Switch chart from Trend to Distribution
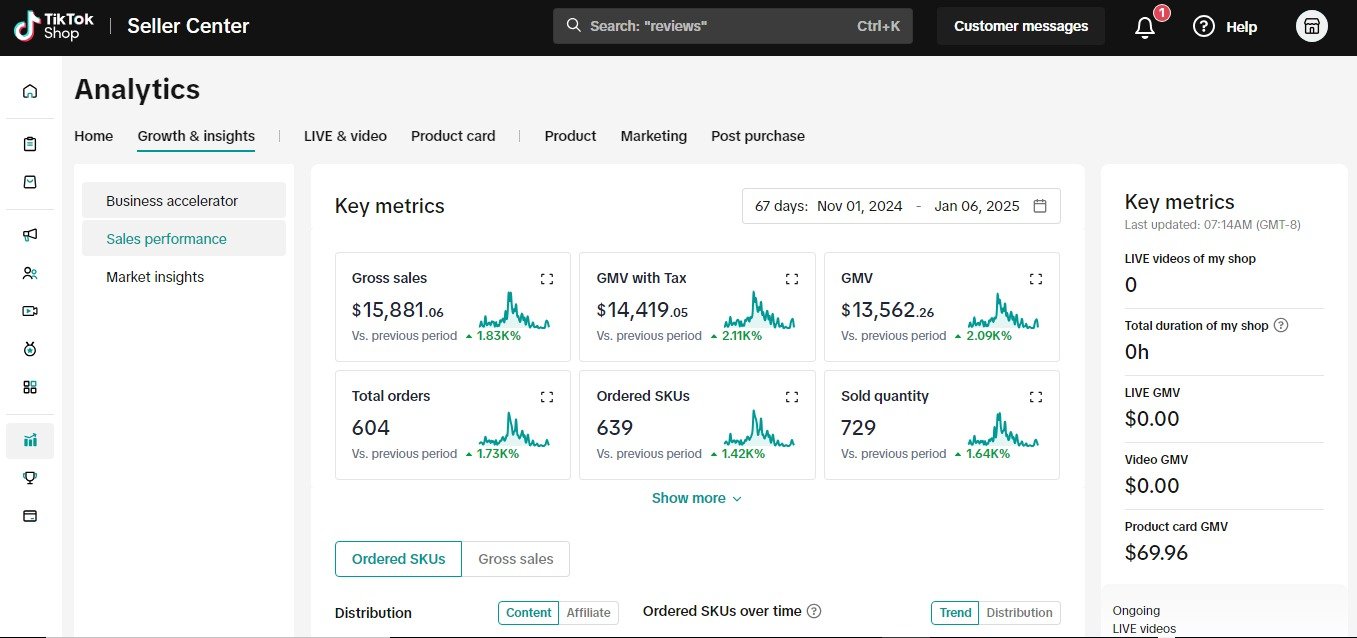 tap(1019, 613)
